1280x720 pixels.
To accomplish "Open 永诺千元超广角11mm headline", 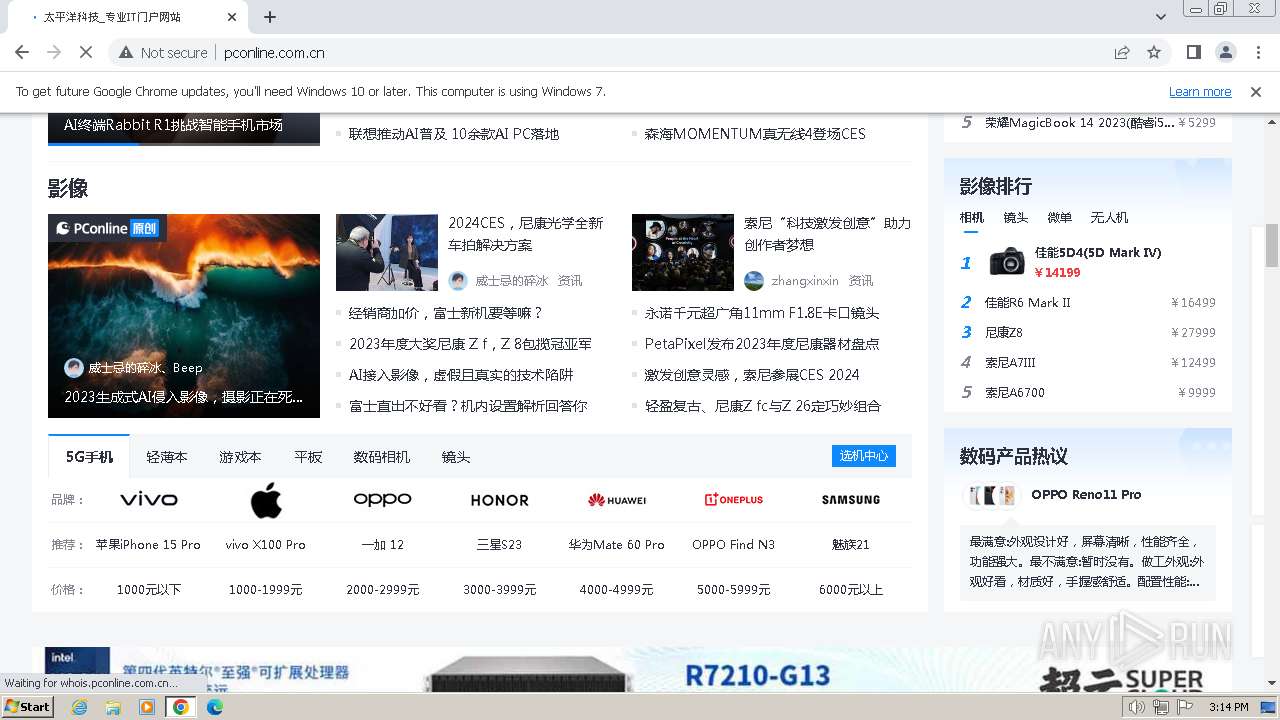I will pos(762,313).
